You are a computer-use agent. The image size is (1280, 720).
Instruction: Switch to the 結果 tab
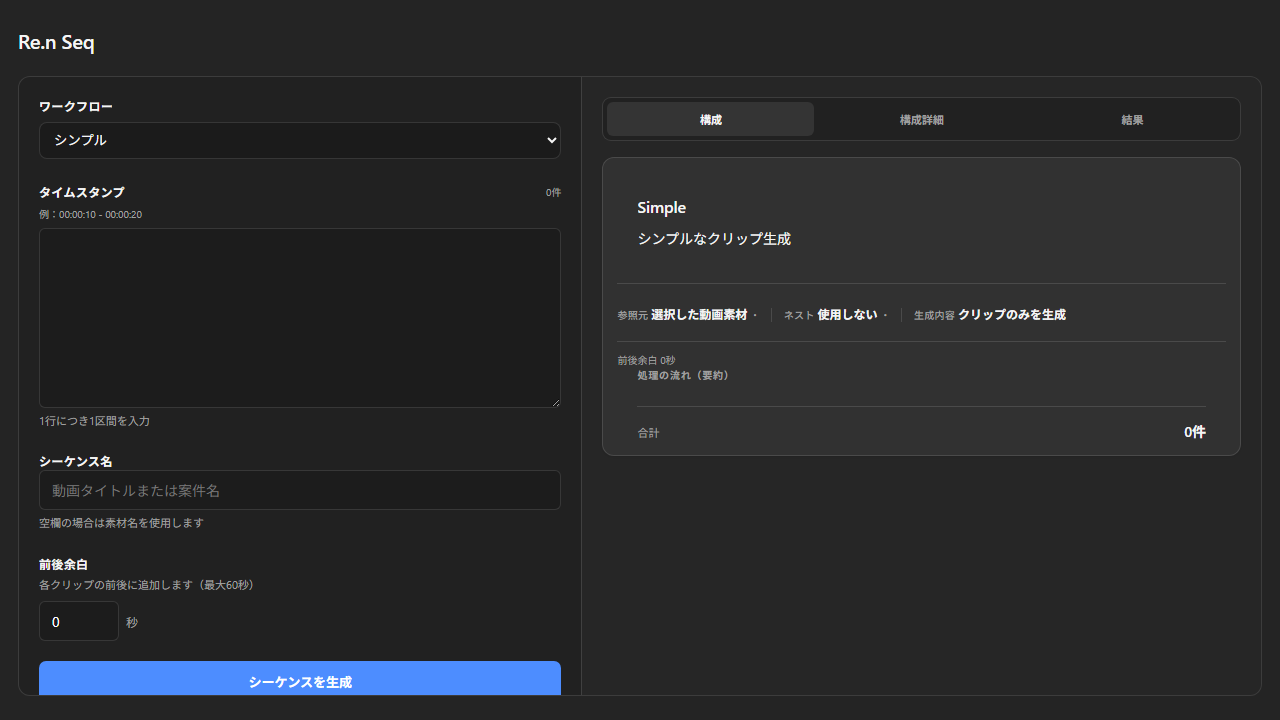click(x=1132, y=119)
